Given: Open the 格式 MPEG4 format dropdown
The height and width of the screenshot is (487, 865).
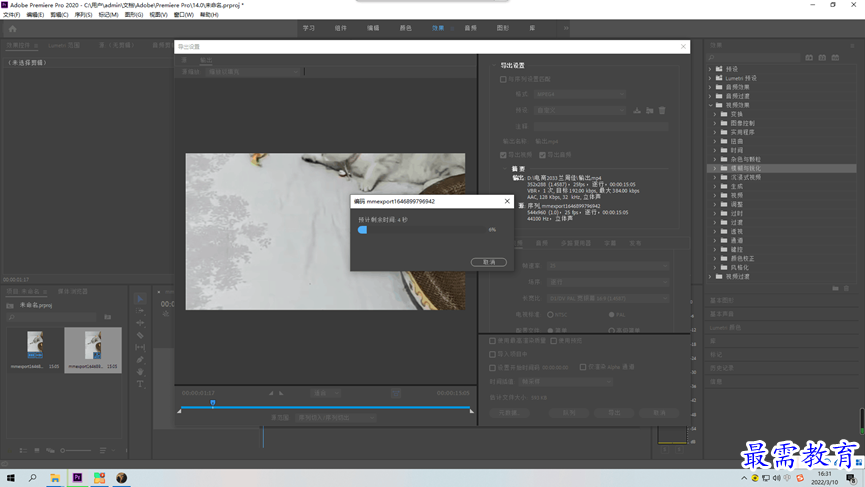Looking at the screenshot, I should click(580, 94).
